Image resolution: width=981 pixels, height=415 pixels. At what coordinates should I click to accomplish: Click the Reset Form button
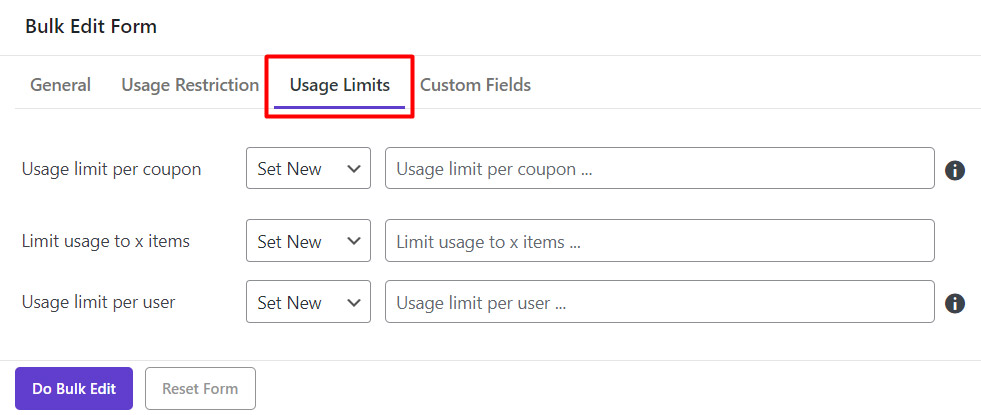click(x=200, y=389)
